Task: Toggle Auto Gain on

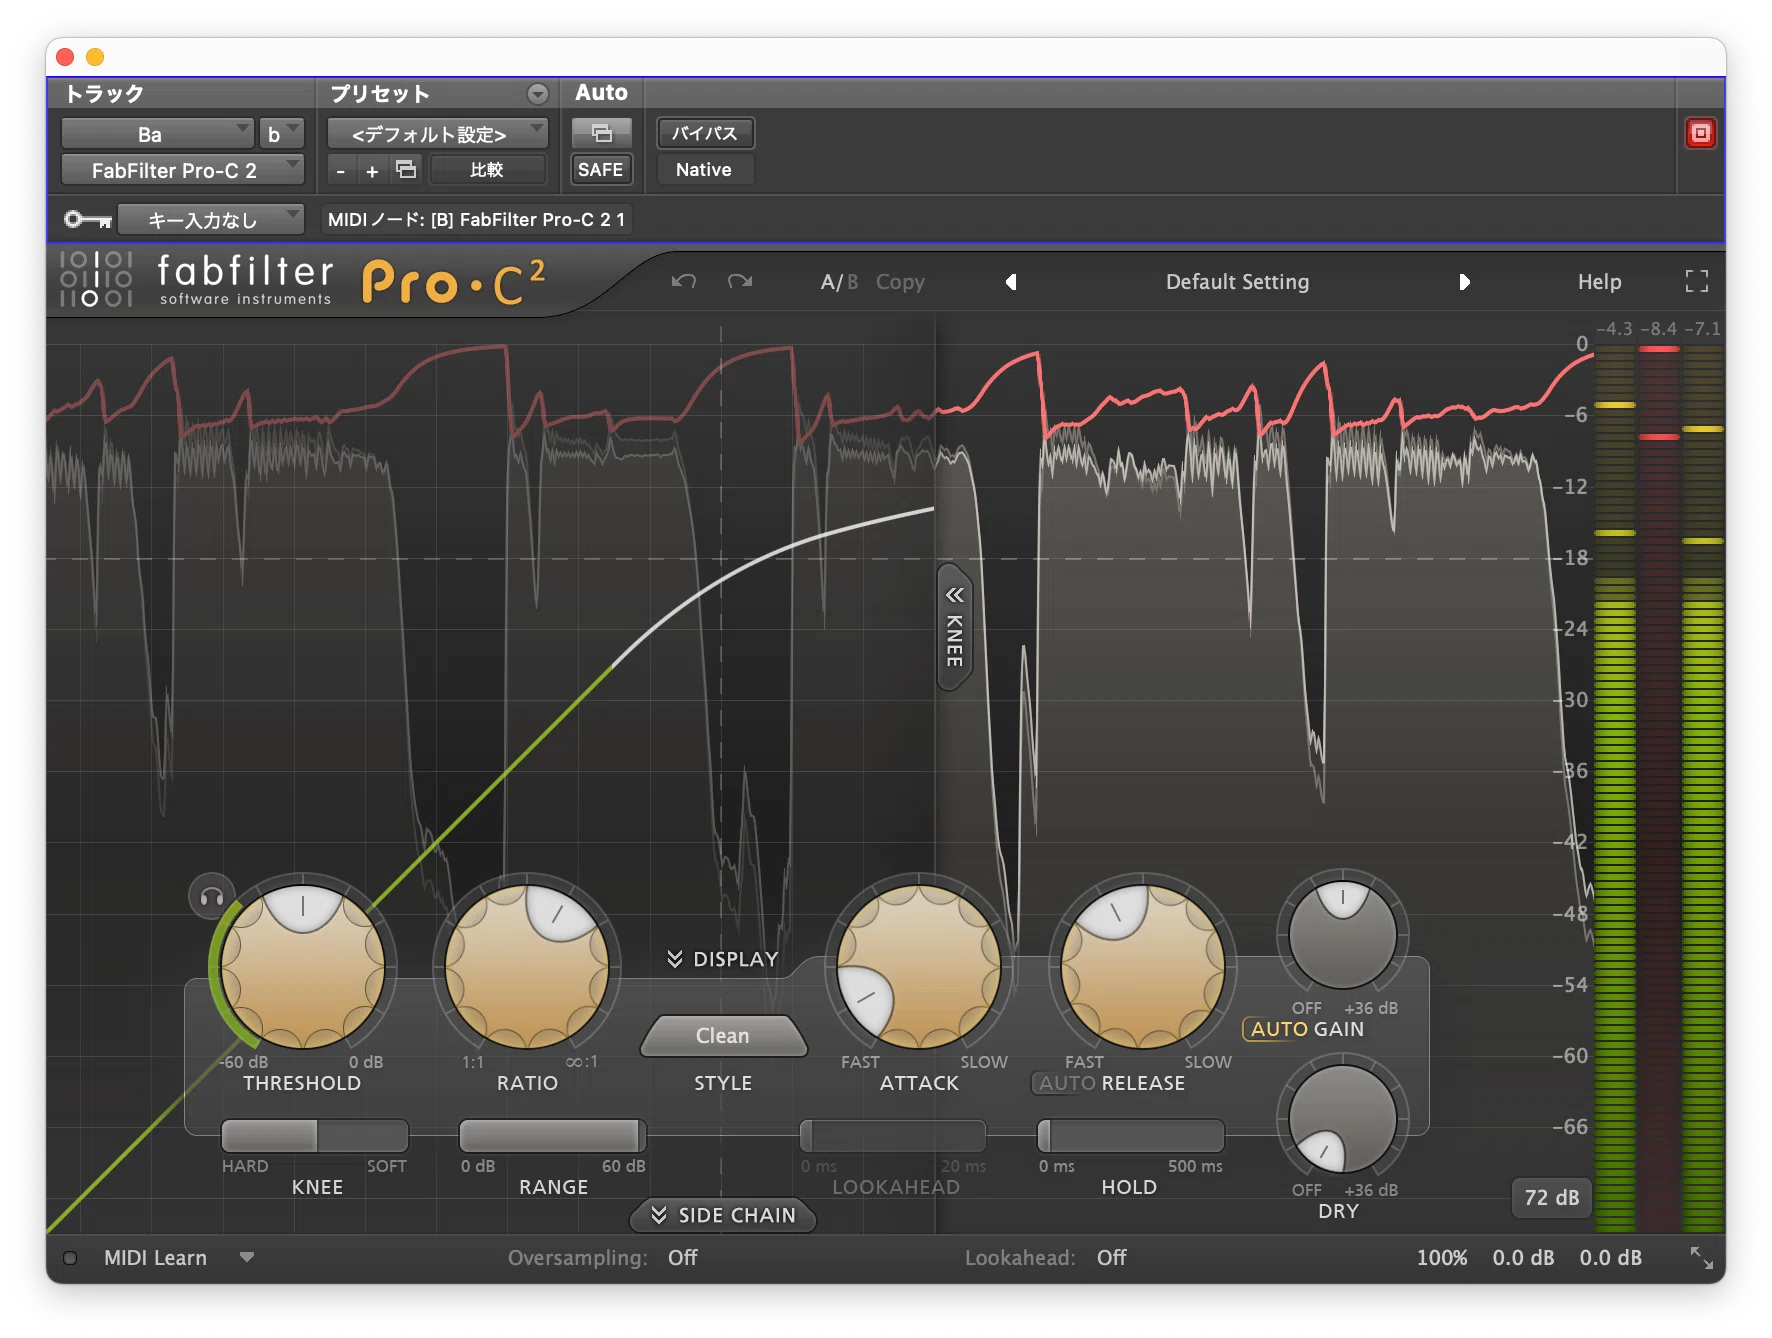Action: click(1279, 1029)
